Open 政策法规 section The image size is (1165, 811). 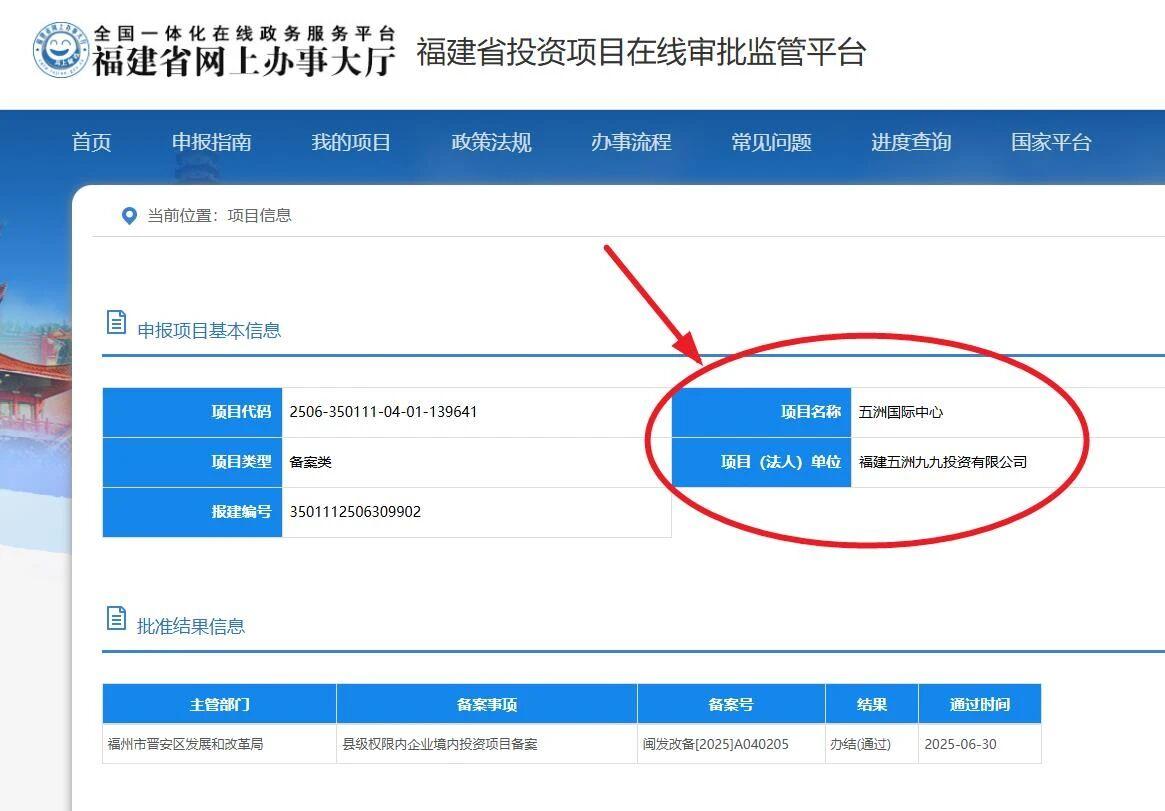pos(491,142)
